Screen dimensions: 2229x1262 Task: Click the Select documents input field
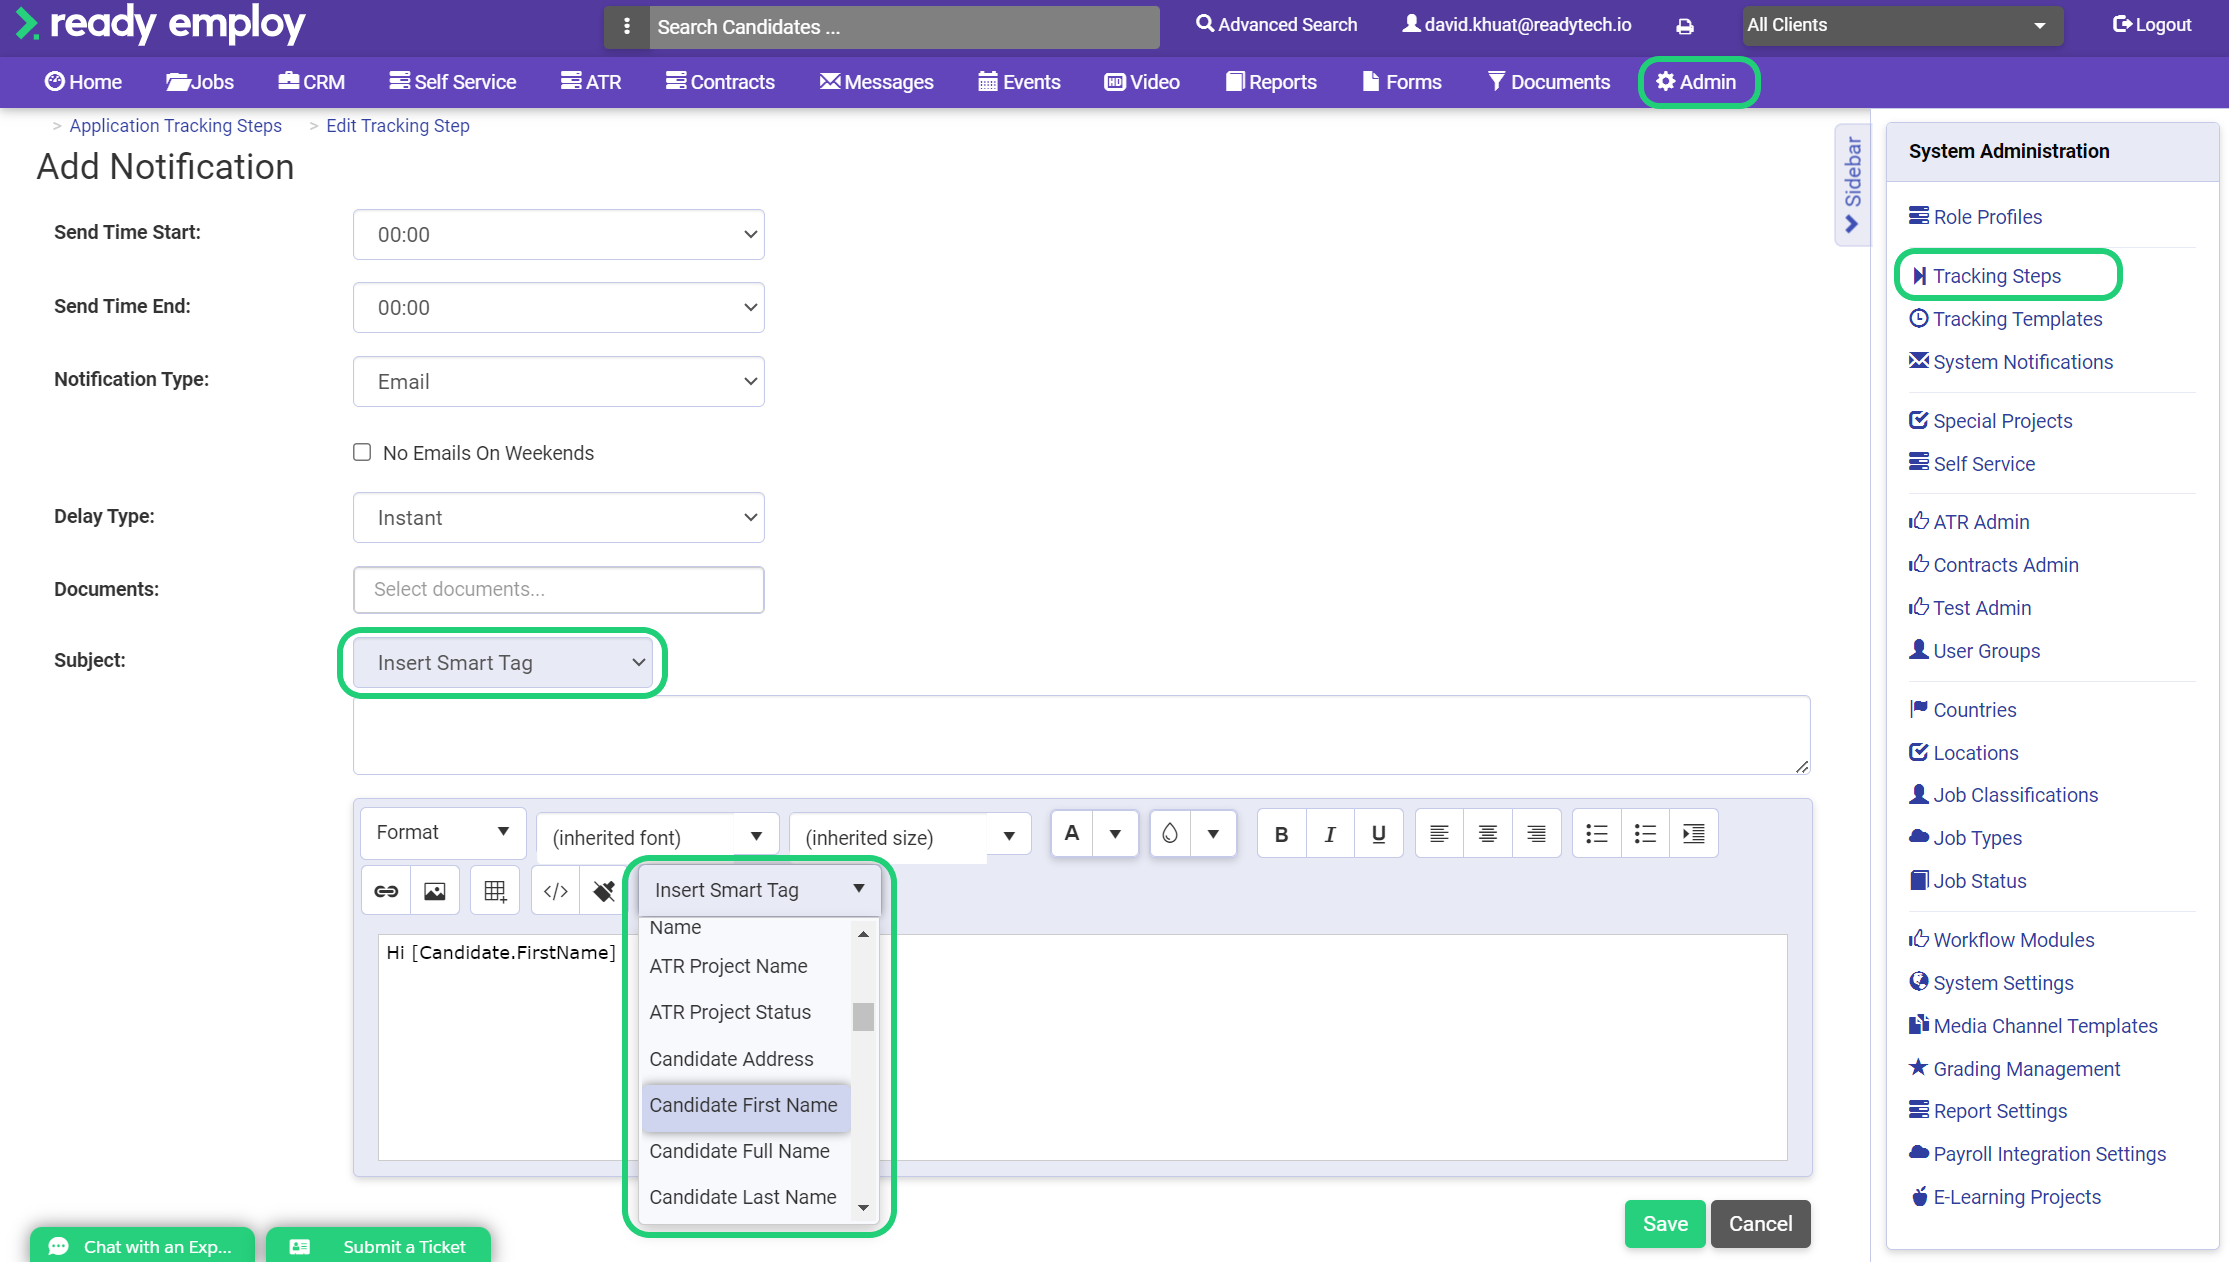[x=559, y=590]
